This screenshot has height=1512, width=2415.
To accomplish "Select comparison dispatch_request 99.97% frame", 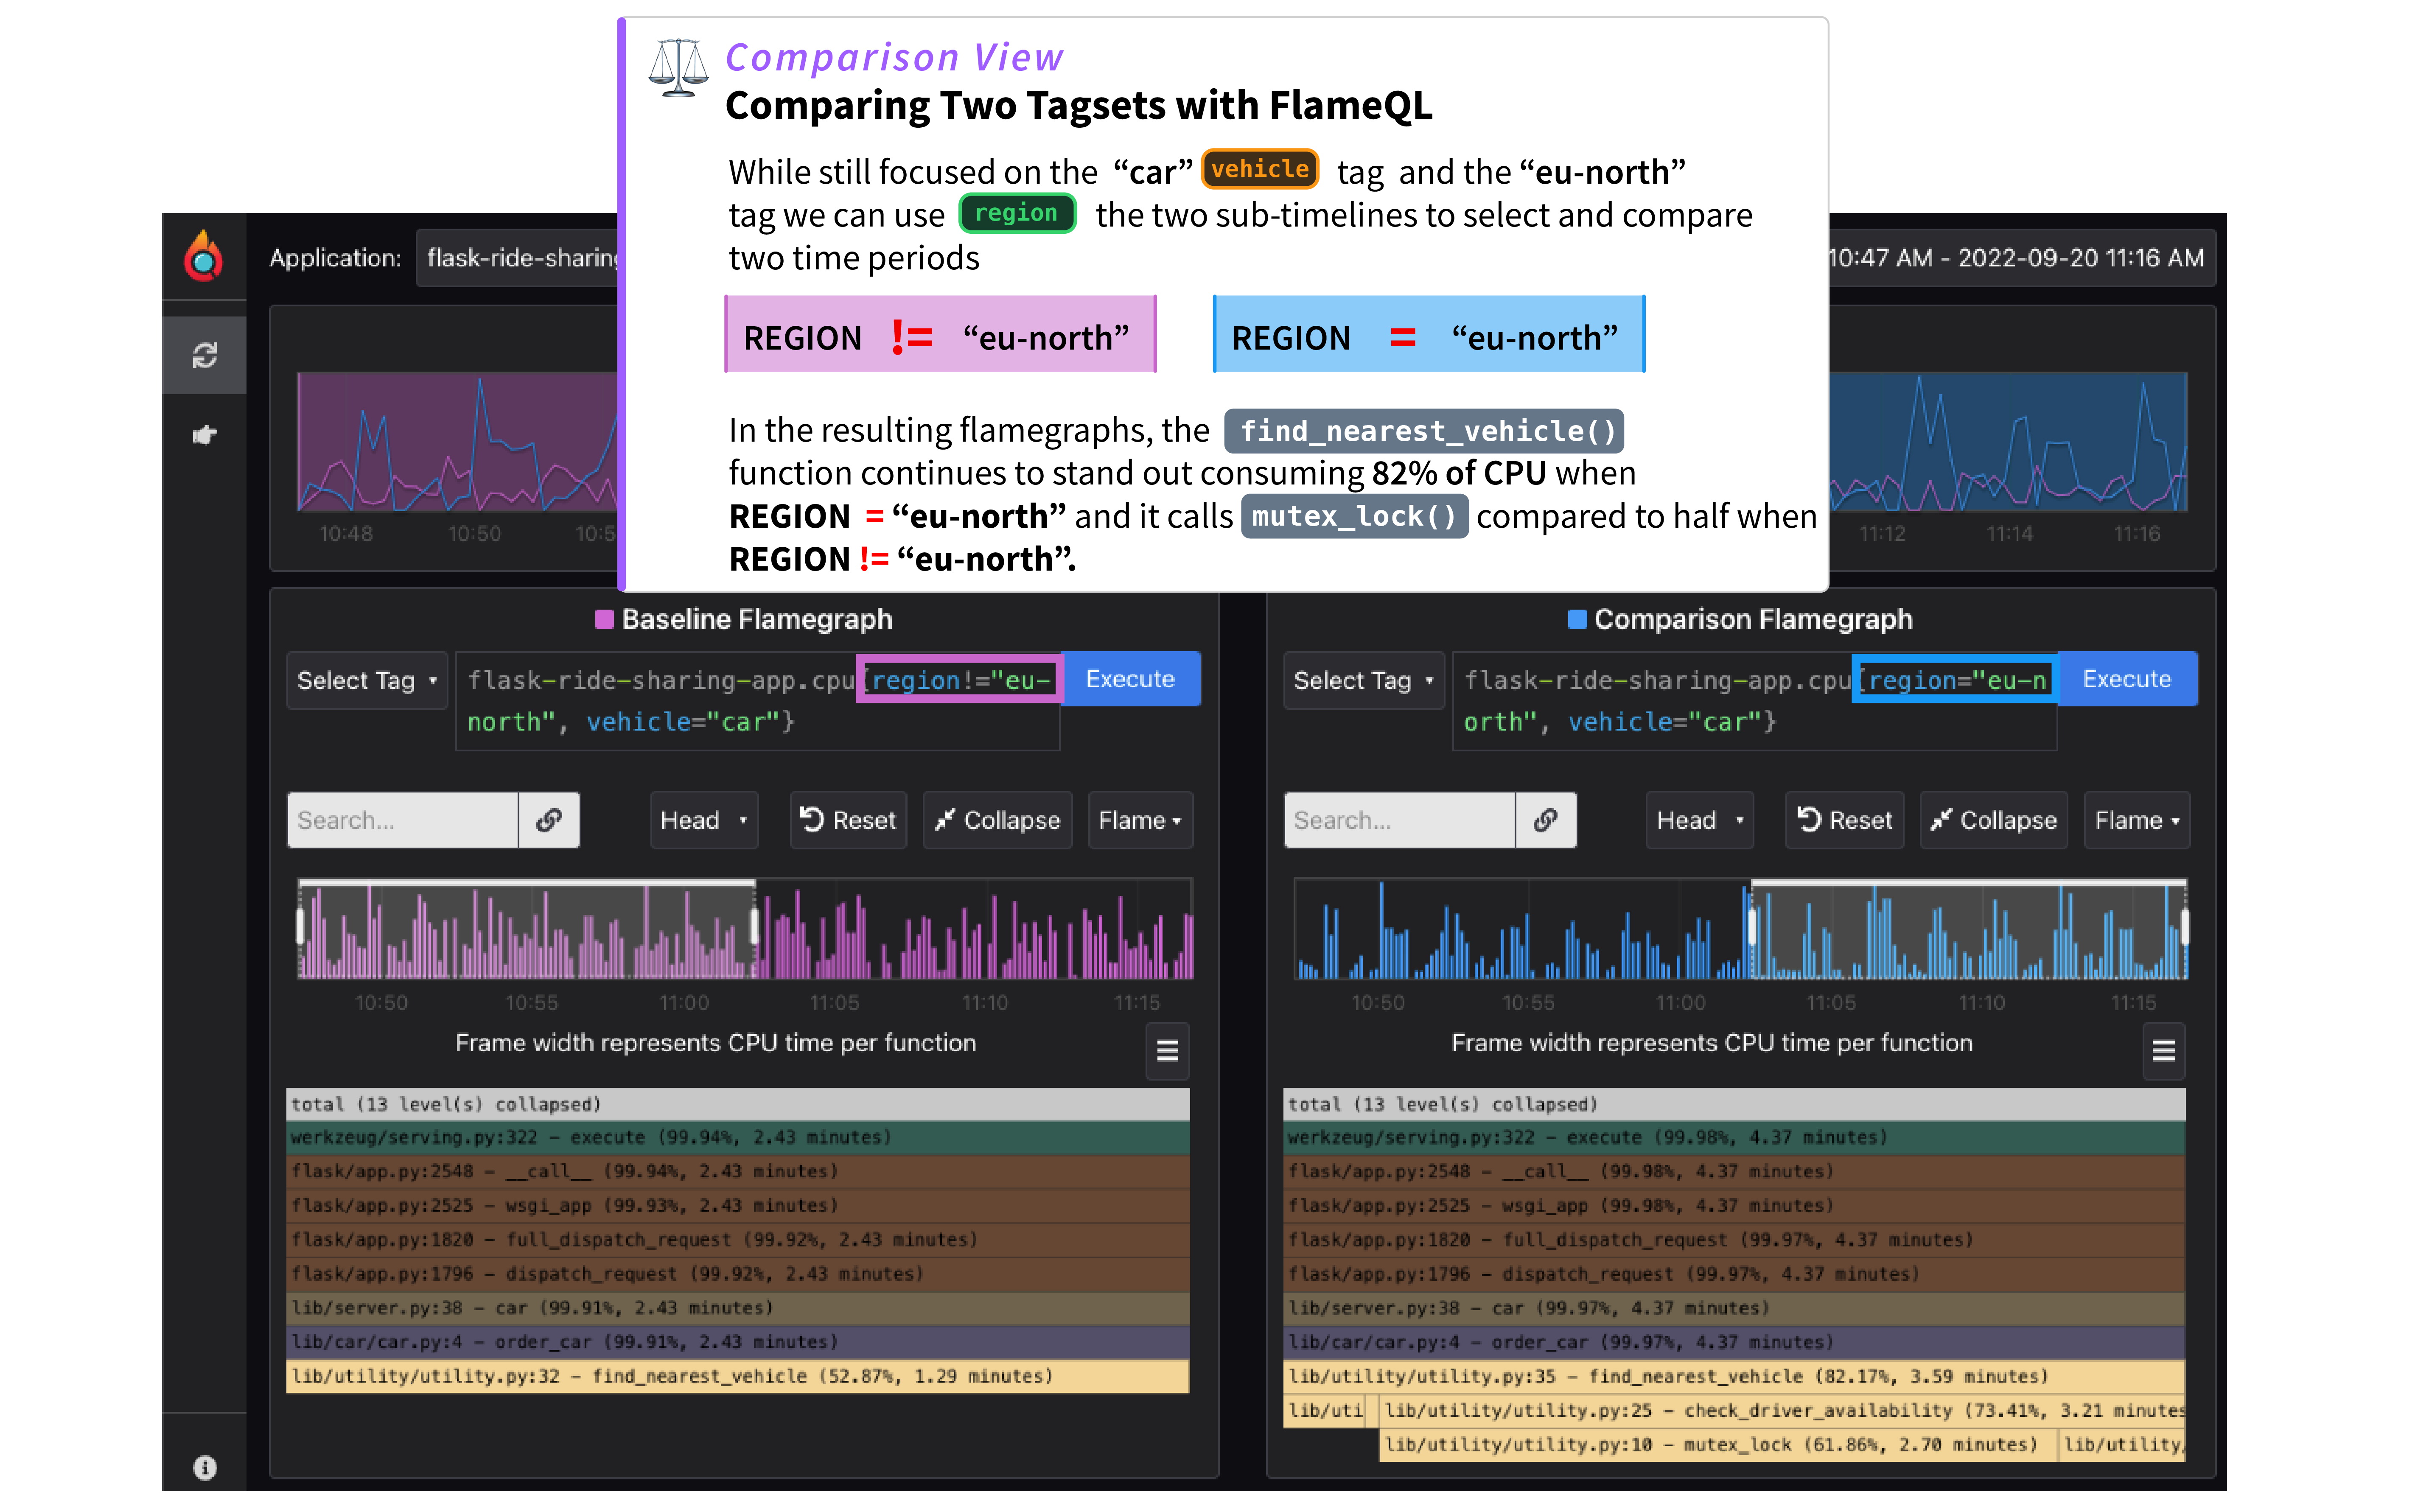I will (x=1734, y=1274).
